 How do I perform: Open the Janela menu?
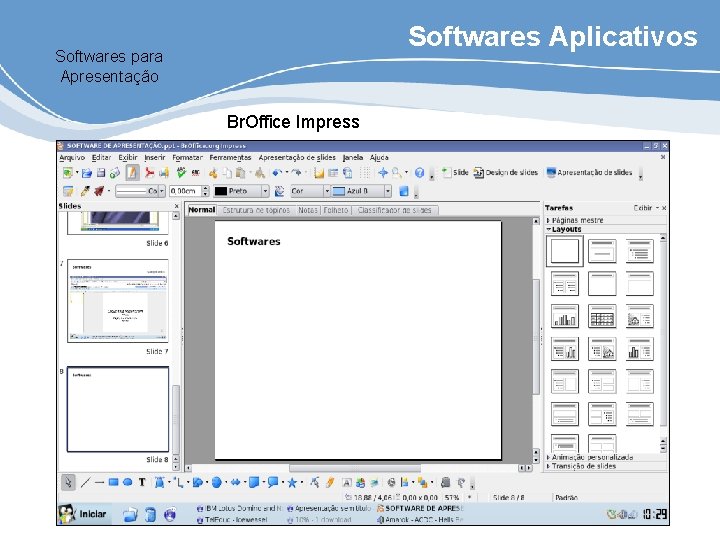coord(353,158)
